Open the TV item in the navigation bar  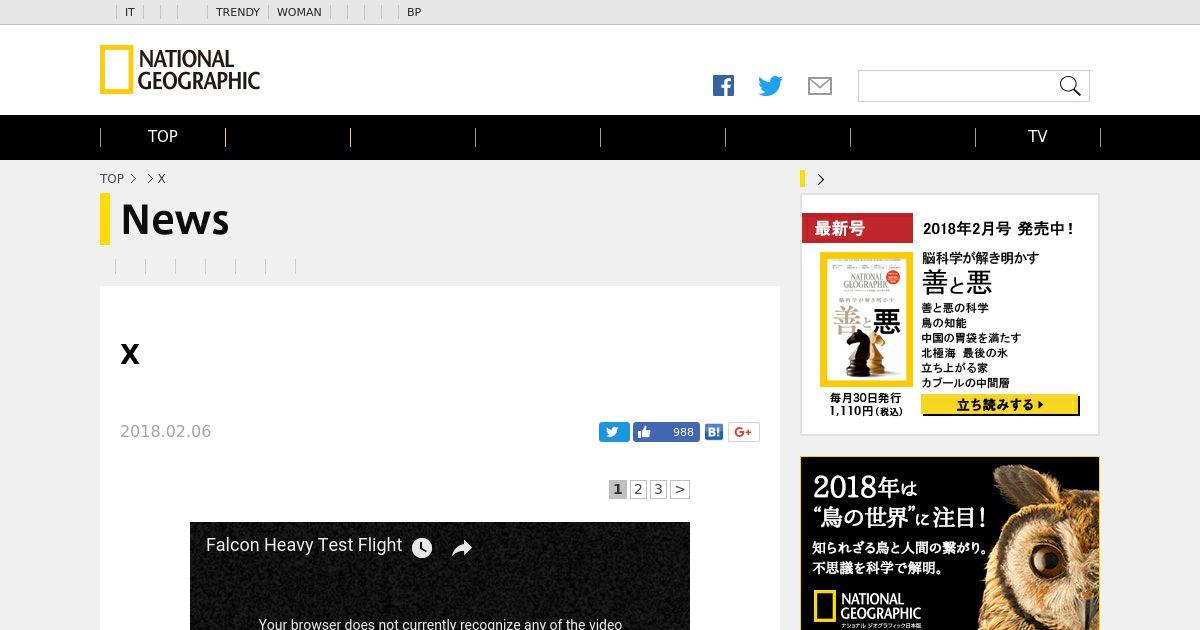click(1038, 137)
